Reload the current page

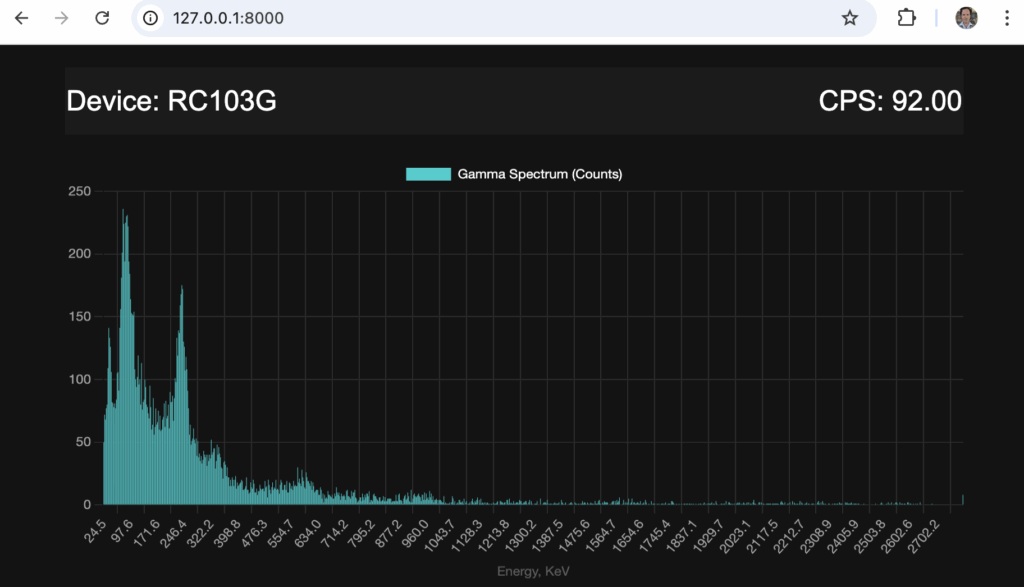coord(101,18)
